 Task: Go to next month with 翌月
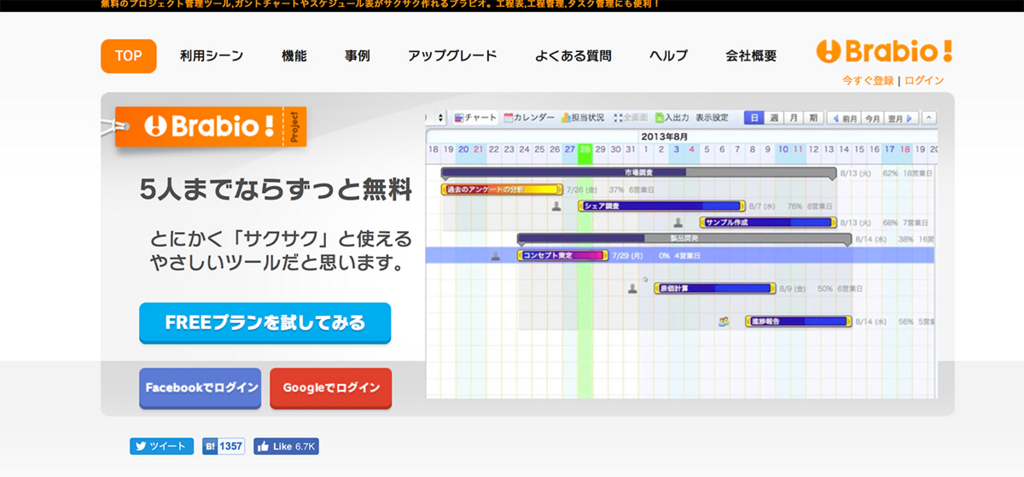(x=901, y=118)
